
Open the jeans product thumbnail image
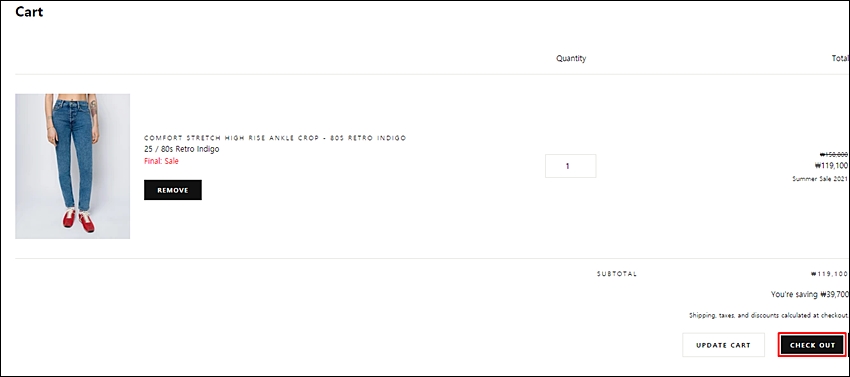[x=73, y=166]
